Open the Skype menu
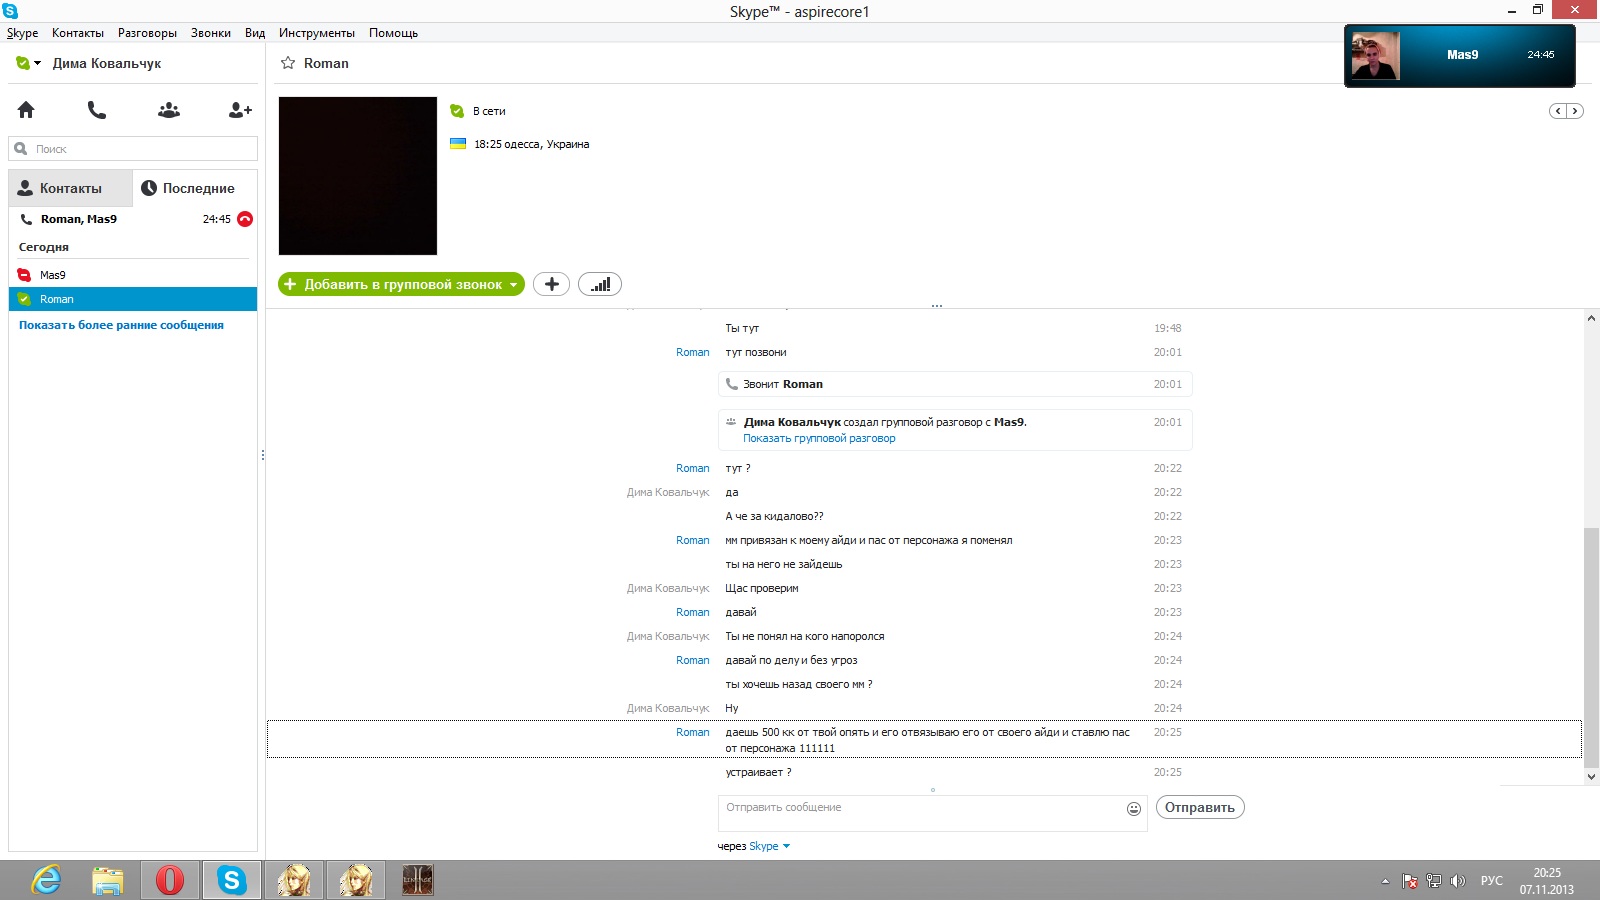 click(22, 33)
